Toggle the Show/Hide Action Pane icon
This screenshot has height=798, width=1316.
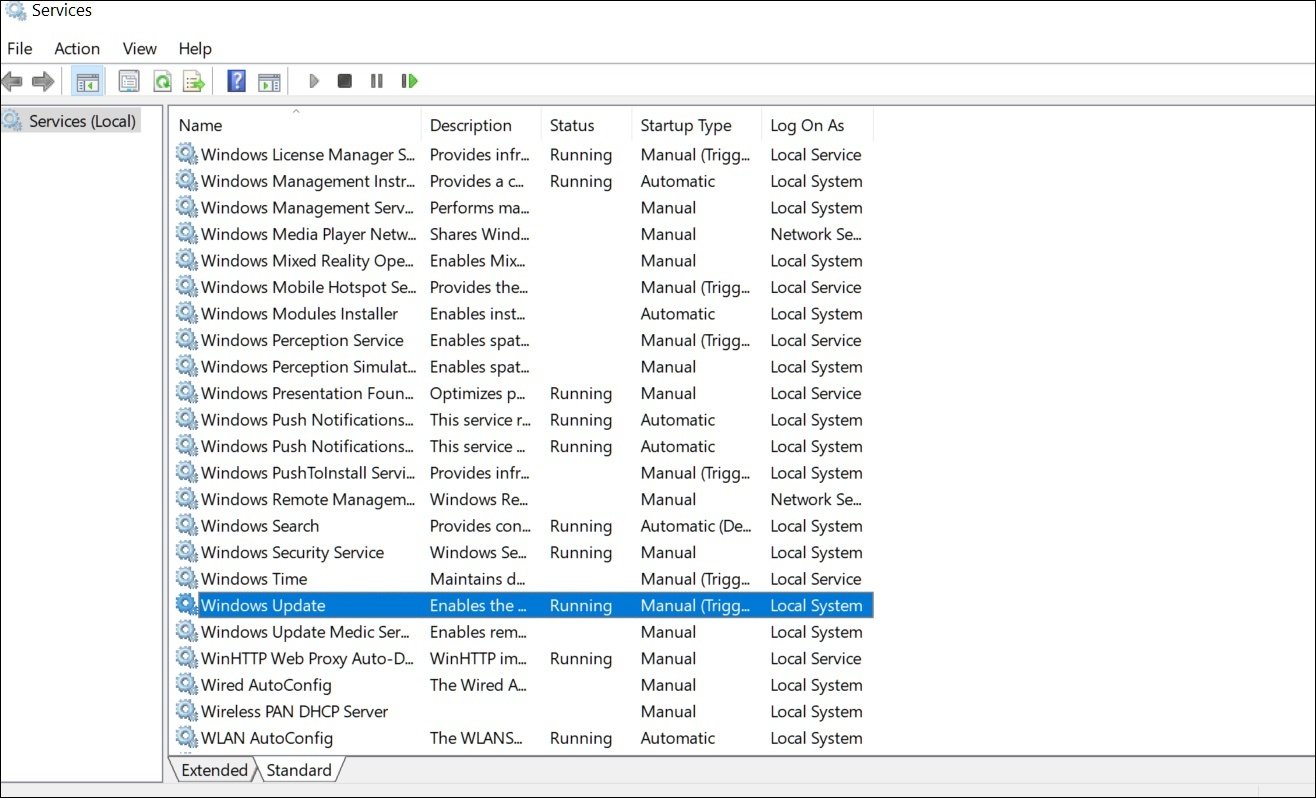[x=269, y=81]
